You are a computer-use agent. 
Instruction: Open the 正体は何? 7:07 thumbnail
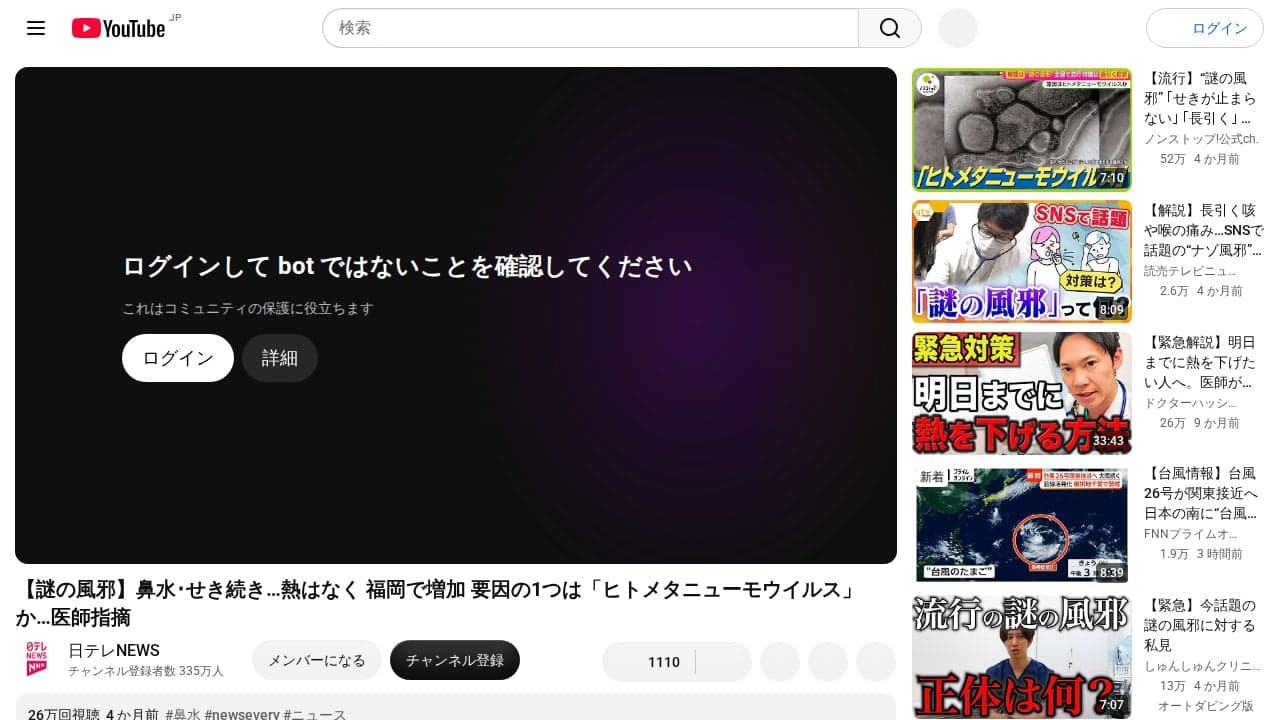click(1022, 657)
